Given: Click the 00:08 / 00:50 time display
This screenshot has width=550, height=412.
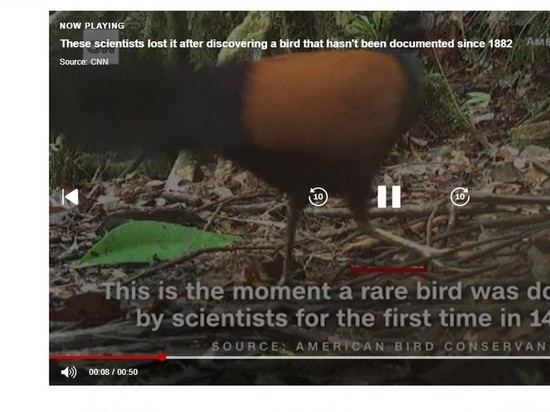Looking at the screenshot, I should tap(113, 372).
